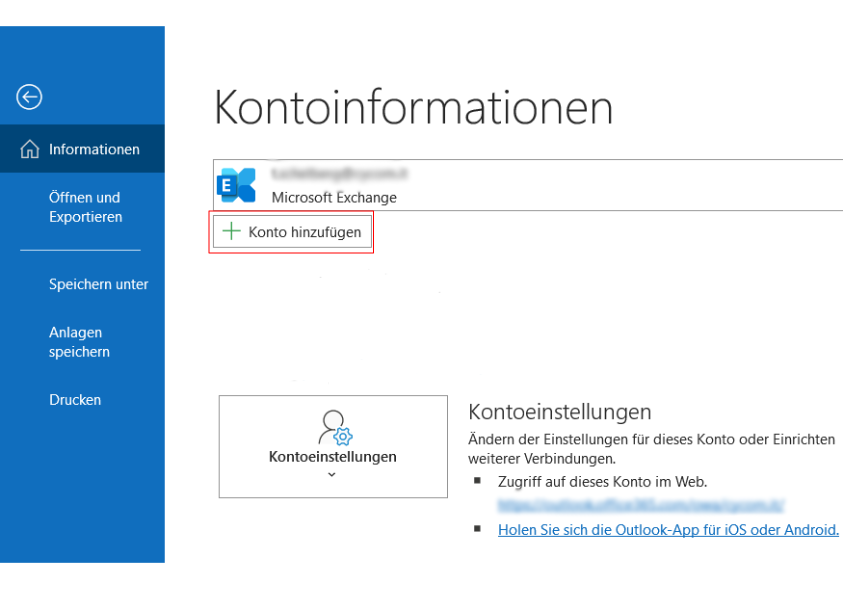Click the Kontoinformationen heading
This screenshot has width=843, height=589.
[x=413, y=107]
